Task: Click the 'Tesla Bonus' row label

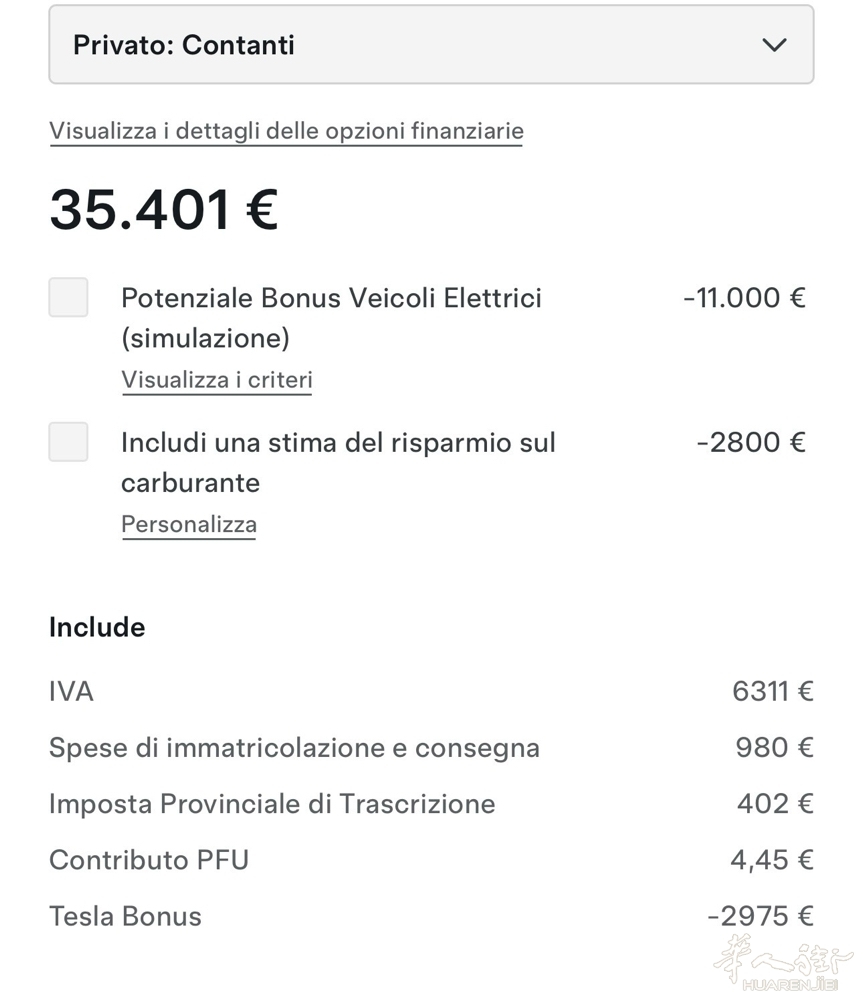Action: pyautogui.click(x=125, y=916)
